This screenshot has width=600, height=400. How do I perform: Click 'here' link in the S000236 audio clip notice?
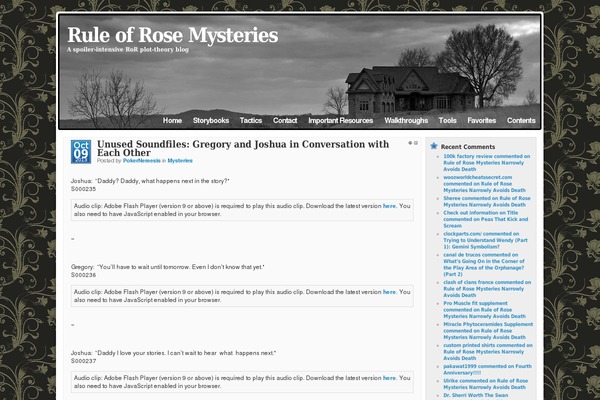tap(389, 292)
